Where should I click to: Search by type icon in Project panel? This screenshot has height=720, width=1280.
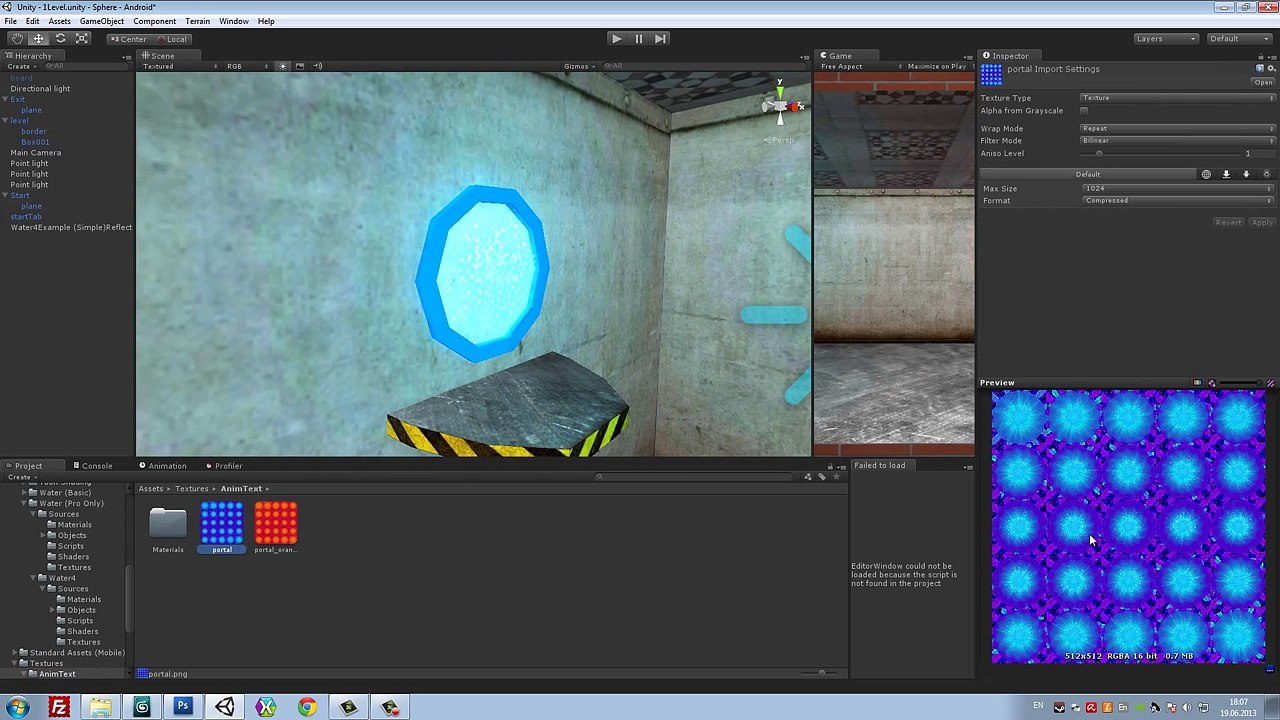click(808, 477)
